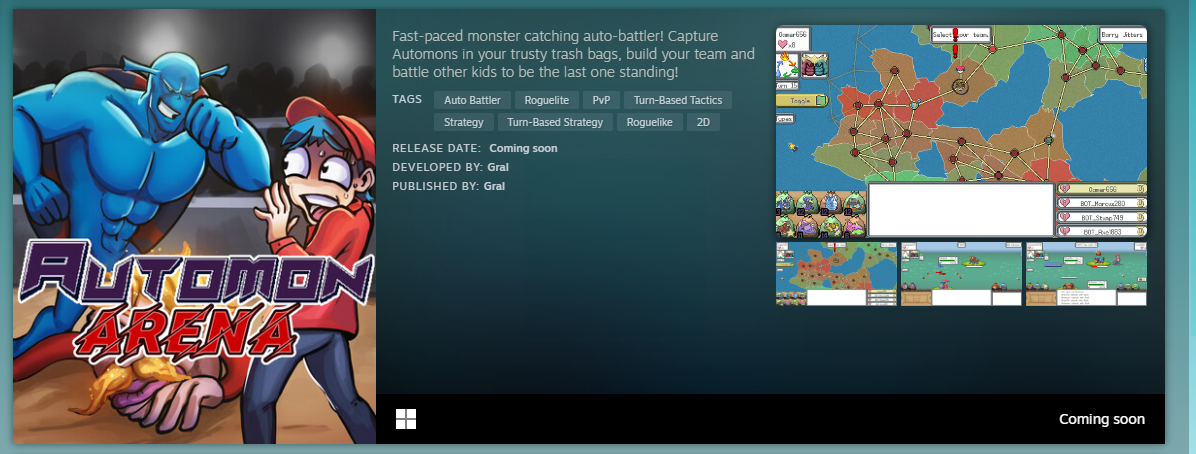Open the Auto Battler tag
This screenshot has height=454, width=1196.
click(x=472, y=100)
